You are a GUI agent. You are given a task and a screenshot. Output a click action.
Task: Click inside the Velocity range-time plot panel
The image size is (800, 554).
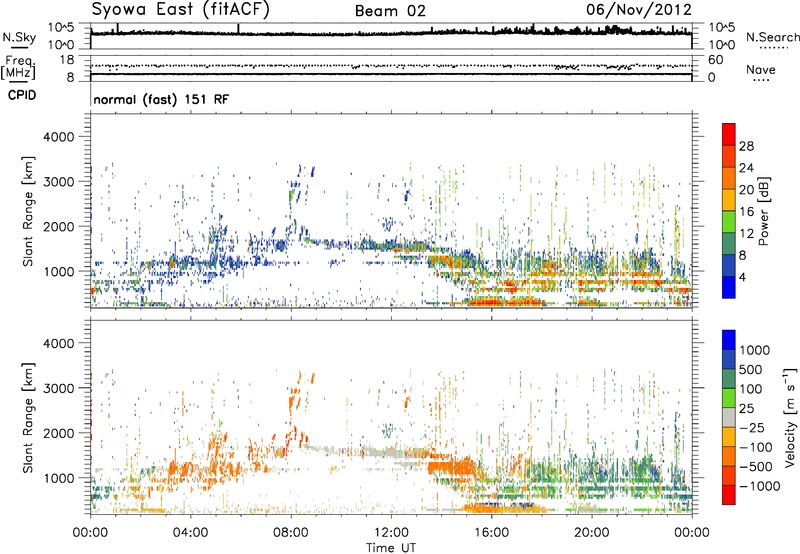tap(391, 417)
